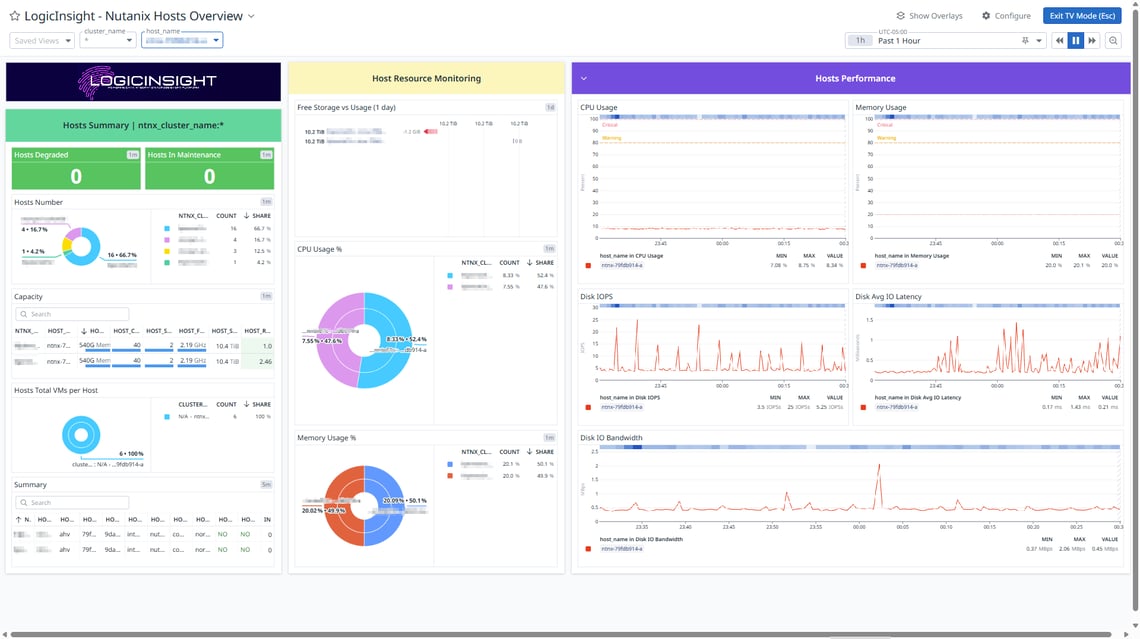Click red legend swatch under Disk Avg IO Latency
This screenshot has width=1140, height=639.
[863, 407]
